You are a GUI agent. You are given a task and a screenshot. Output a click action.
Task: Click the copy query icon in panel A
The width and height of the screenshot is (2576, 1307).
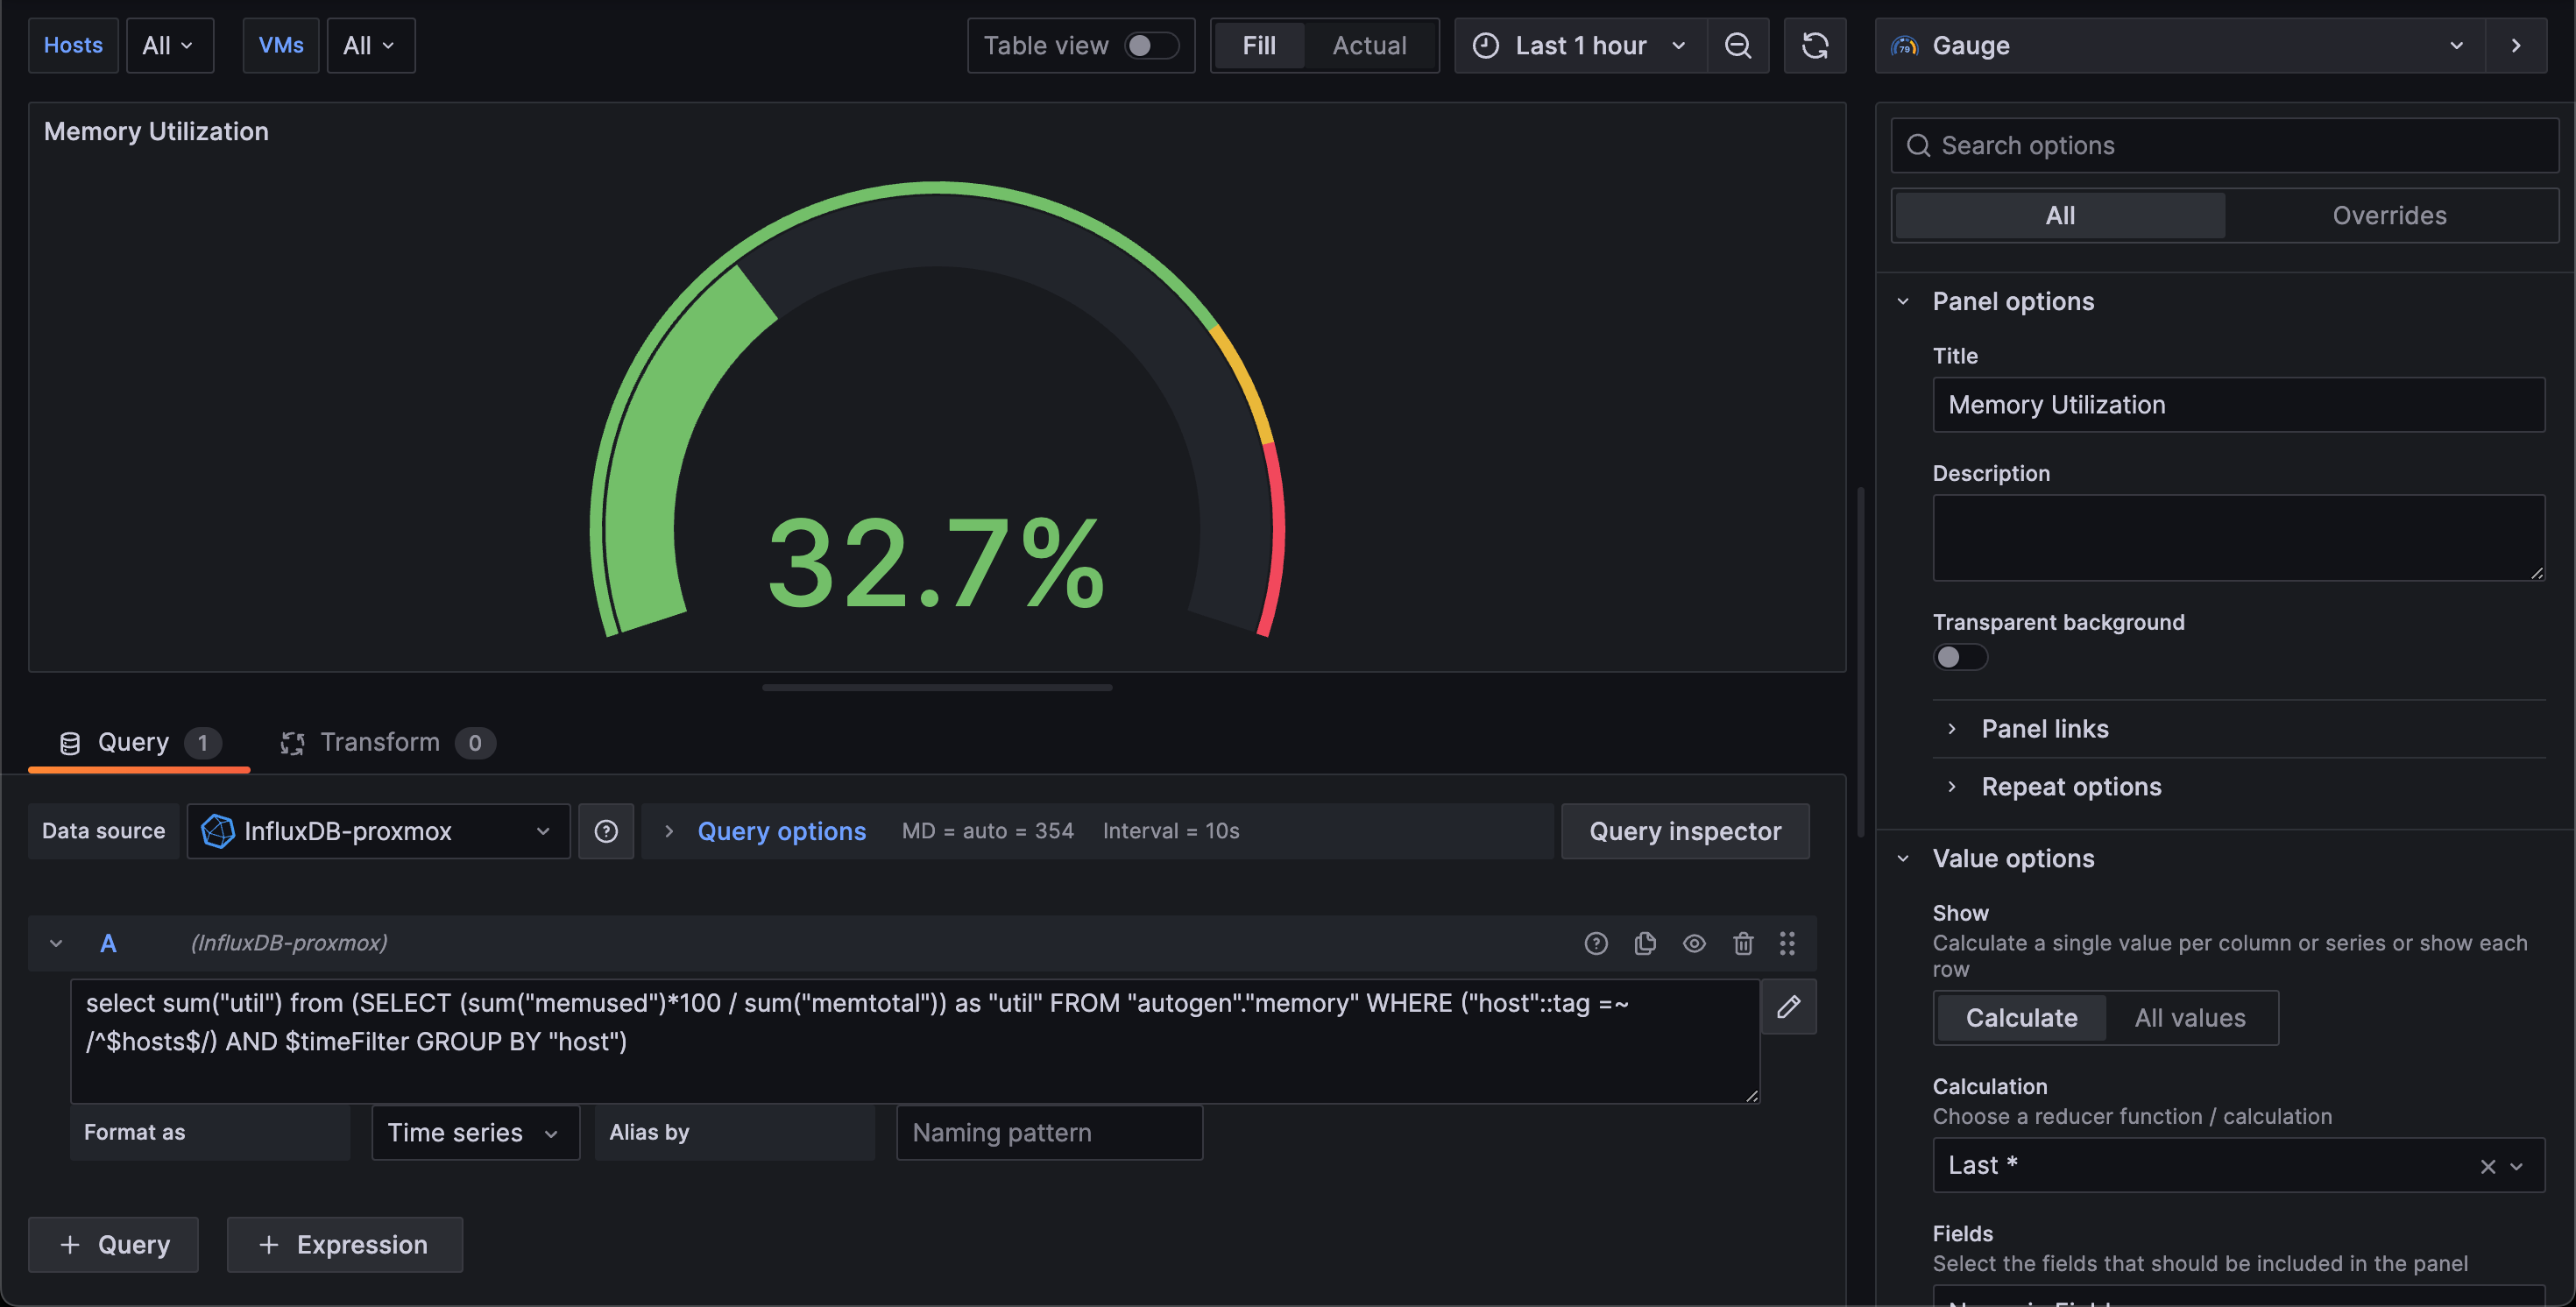(x=1644, y=942)
